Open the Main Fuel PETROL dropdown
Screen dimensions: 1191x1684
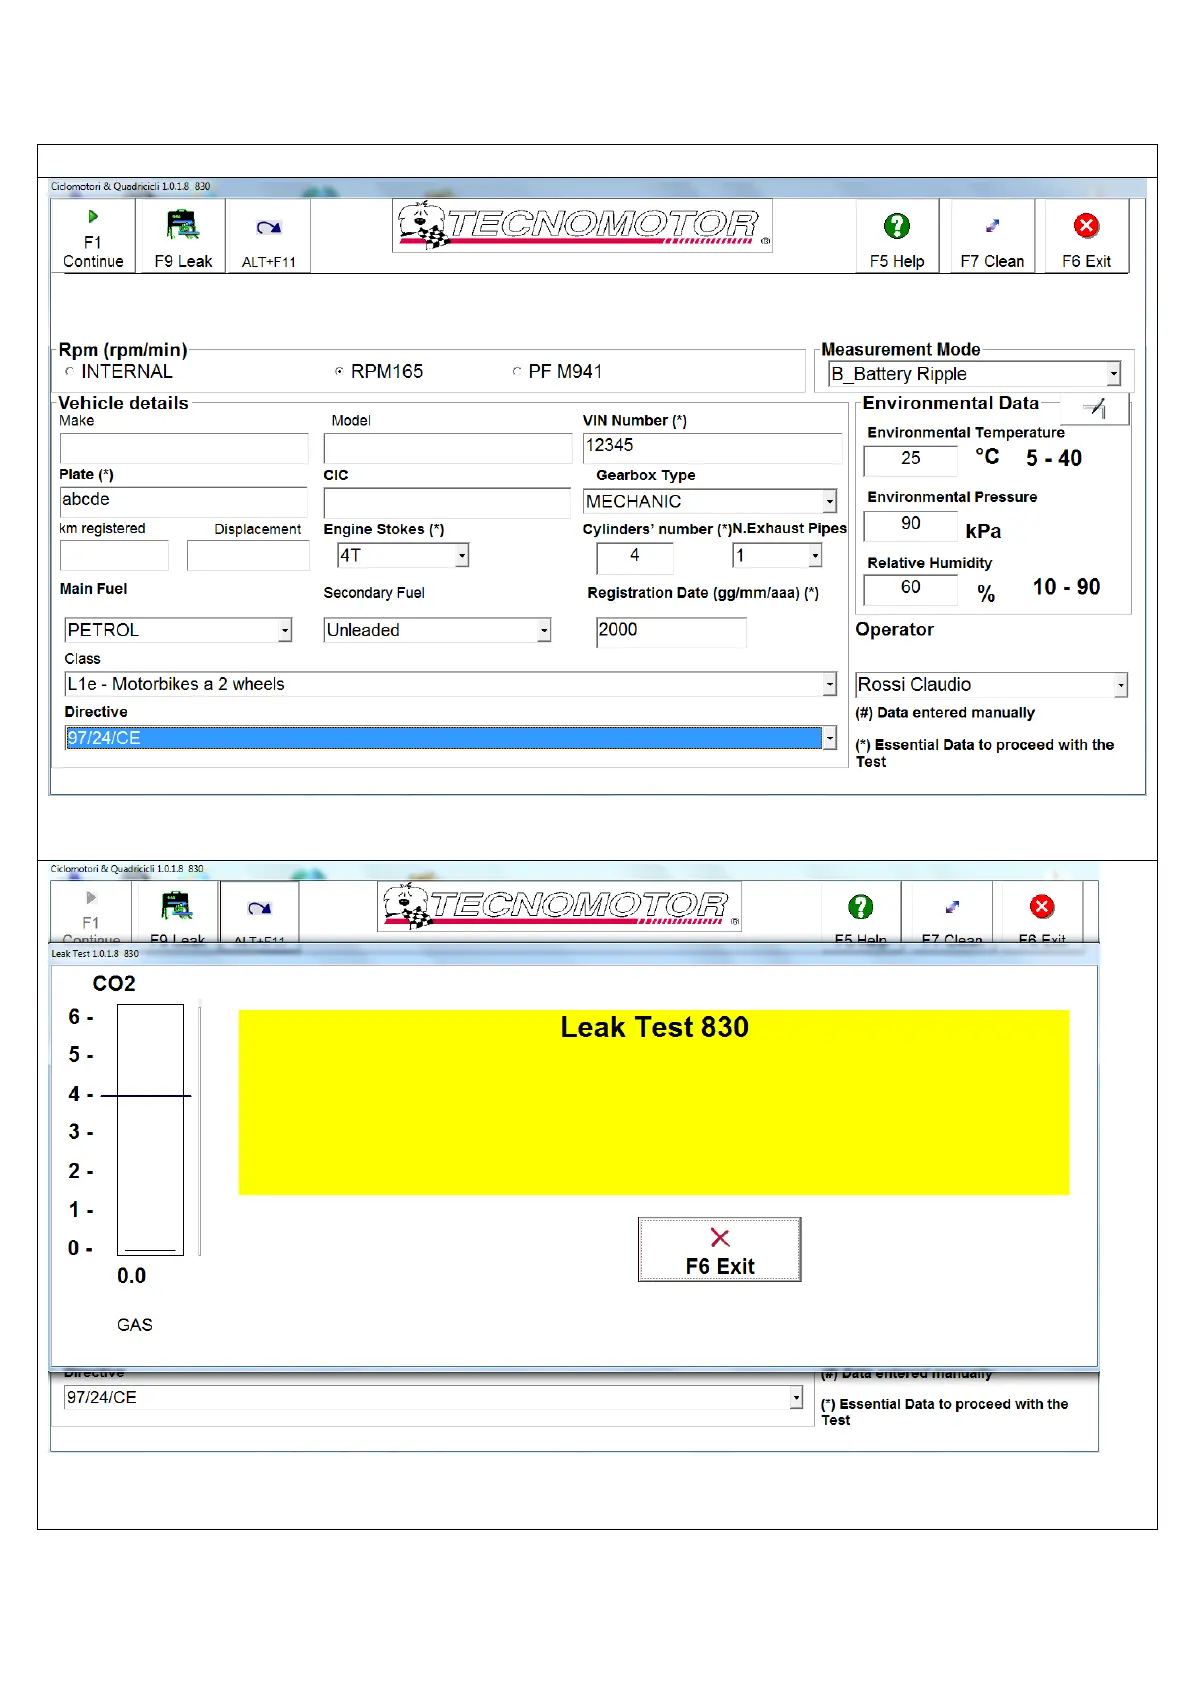click(x=285, y=630)
